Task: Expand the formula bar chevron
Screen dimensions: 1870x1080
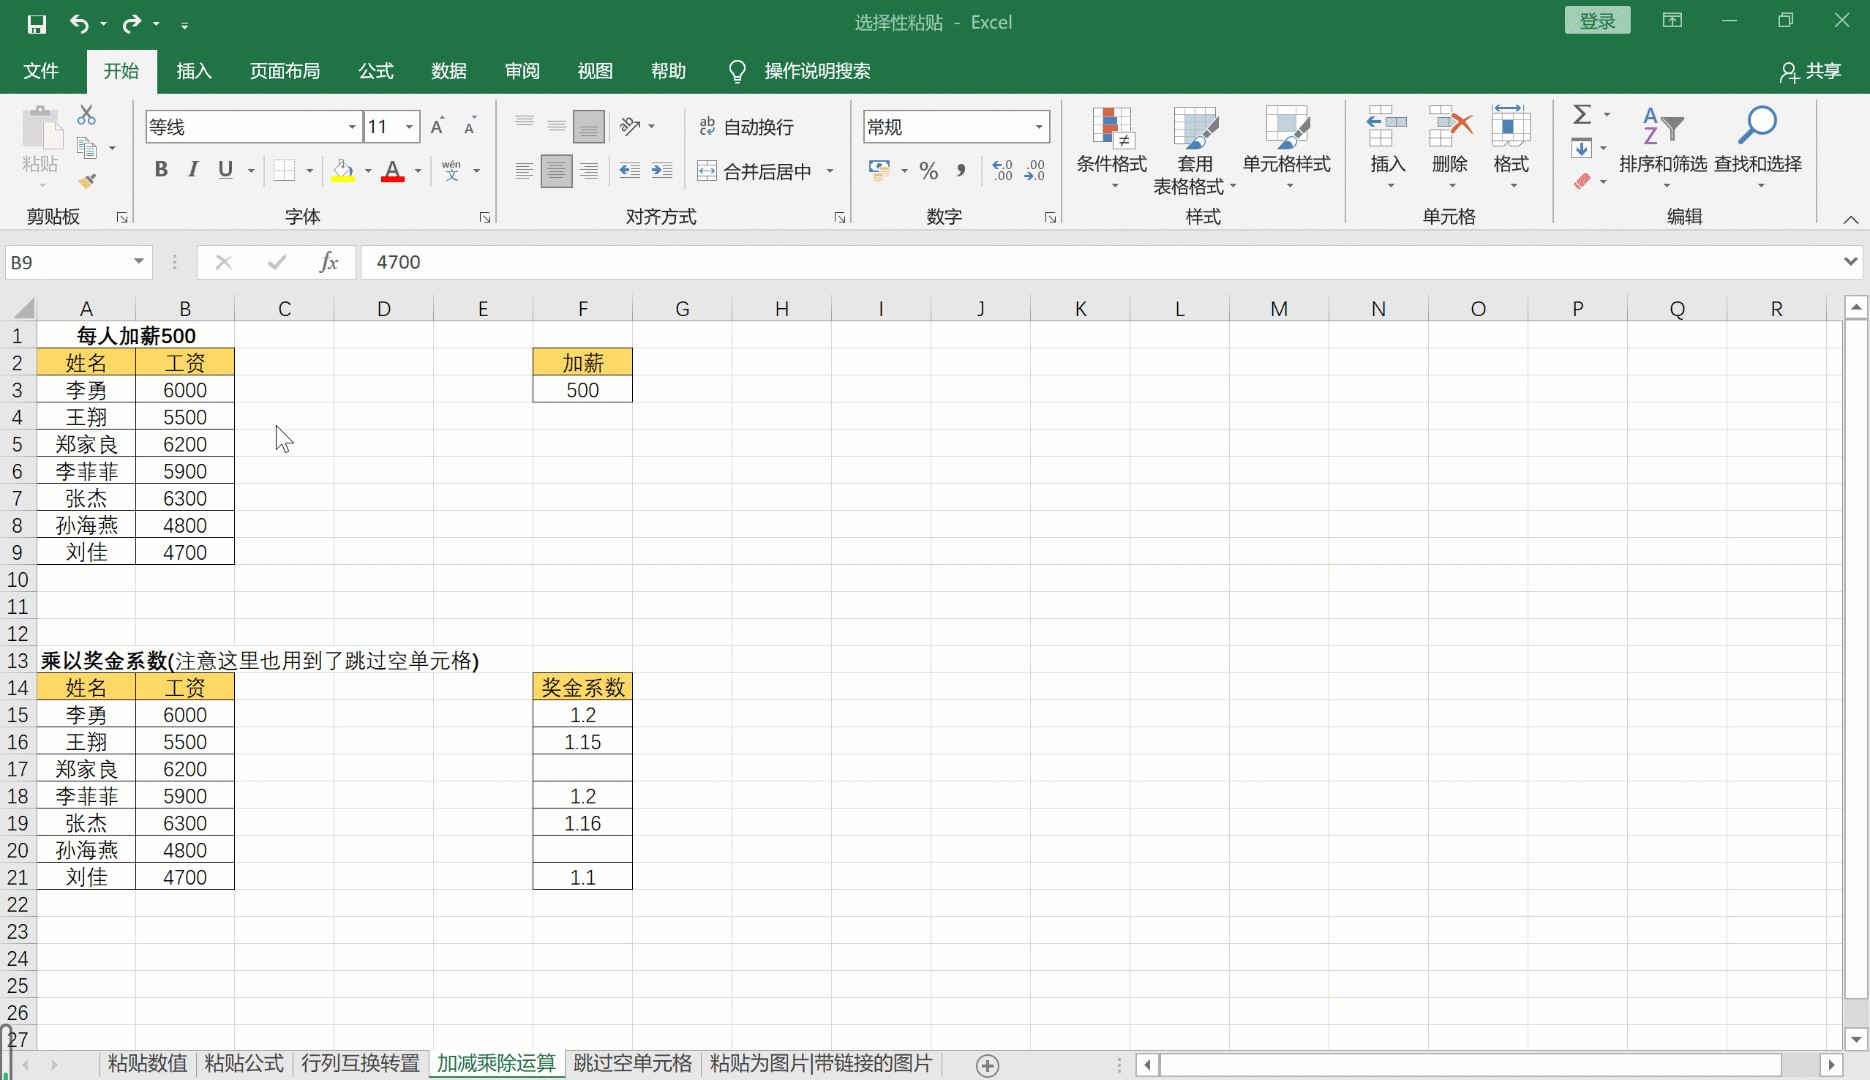Action: coord(1850,262)
